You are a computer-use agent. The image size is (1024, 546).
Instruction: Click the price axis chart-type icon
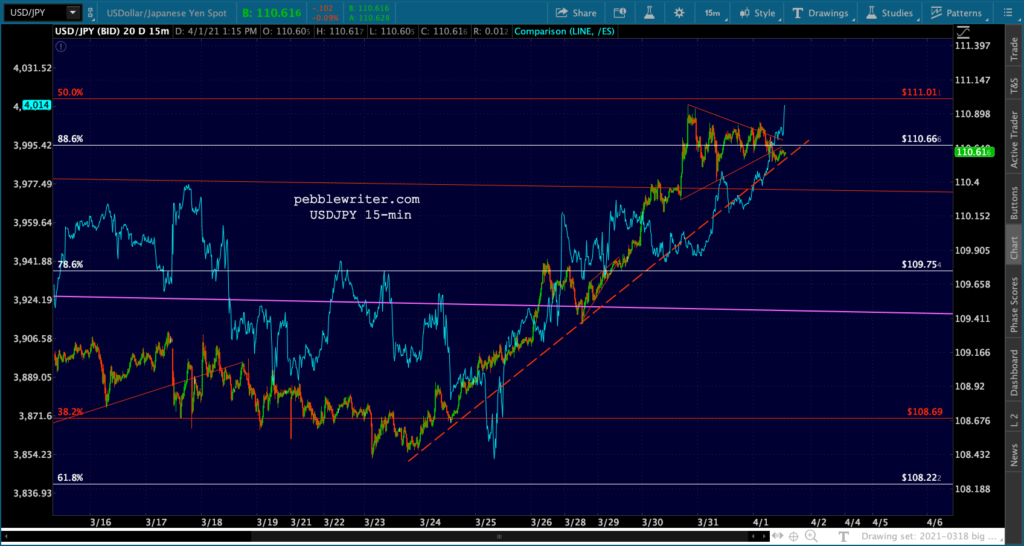(963, 32)
